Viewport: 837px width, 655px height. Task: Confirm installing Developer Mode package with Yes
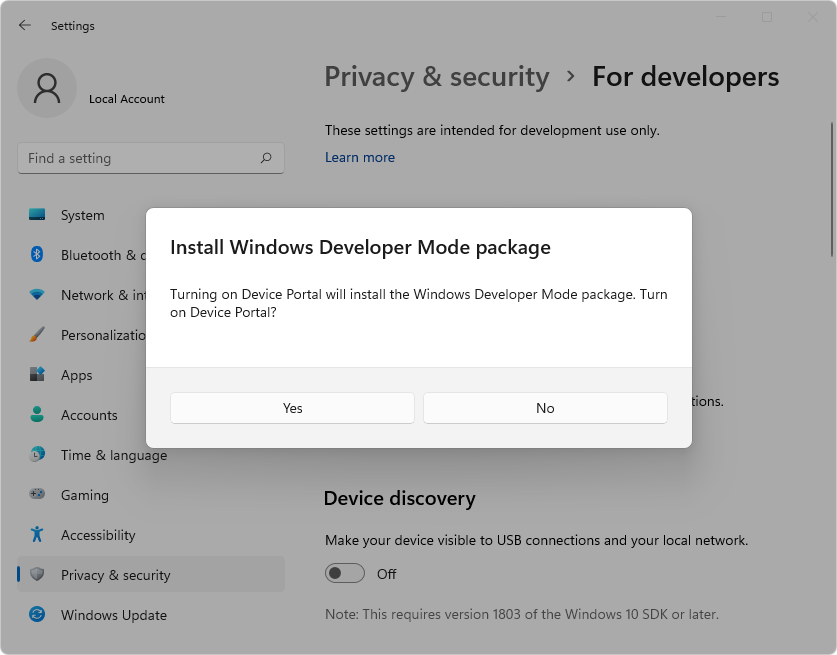coord(292,408)
